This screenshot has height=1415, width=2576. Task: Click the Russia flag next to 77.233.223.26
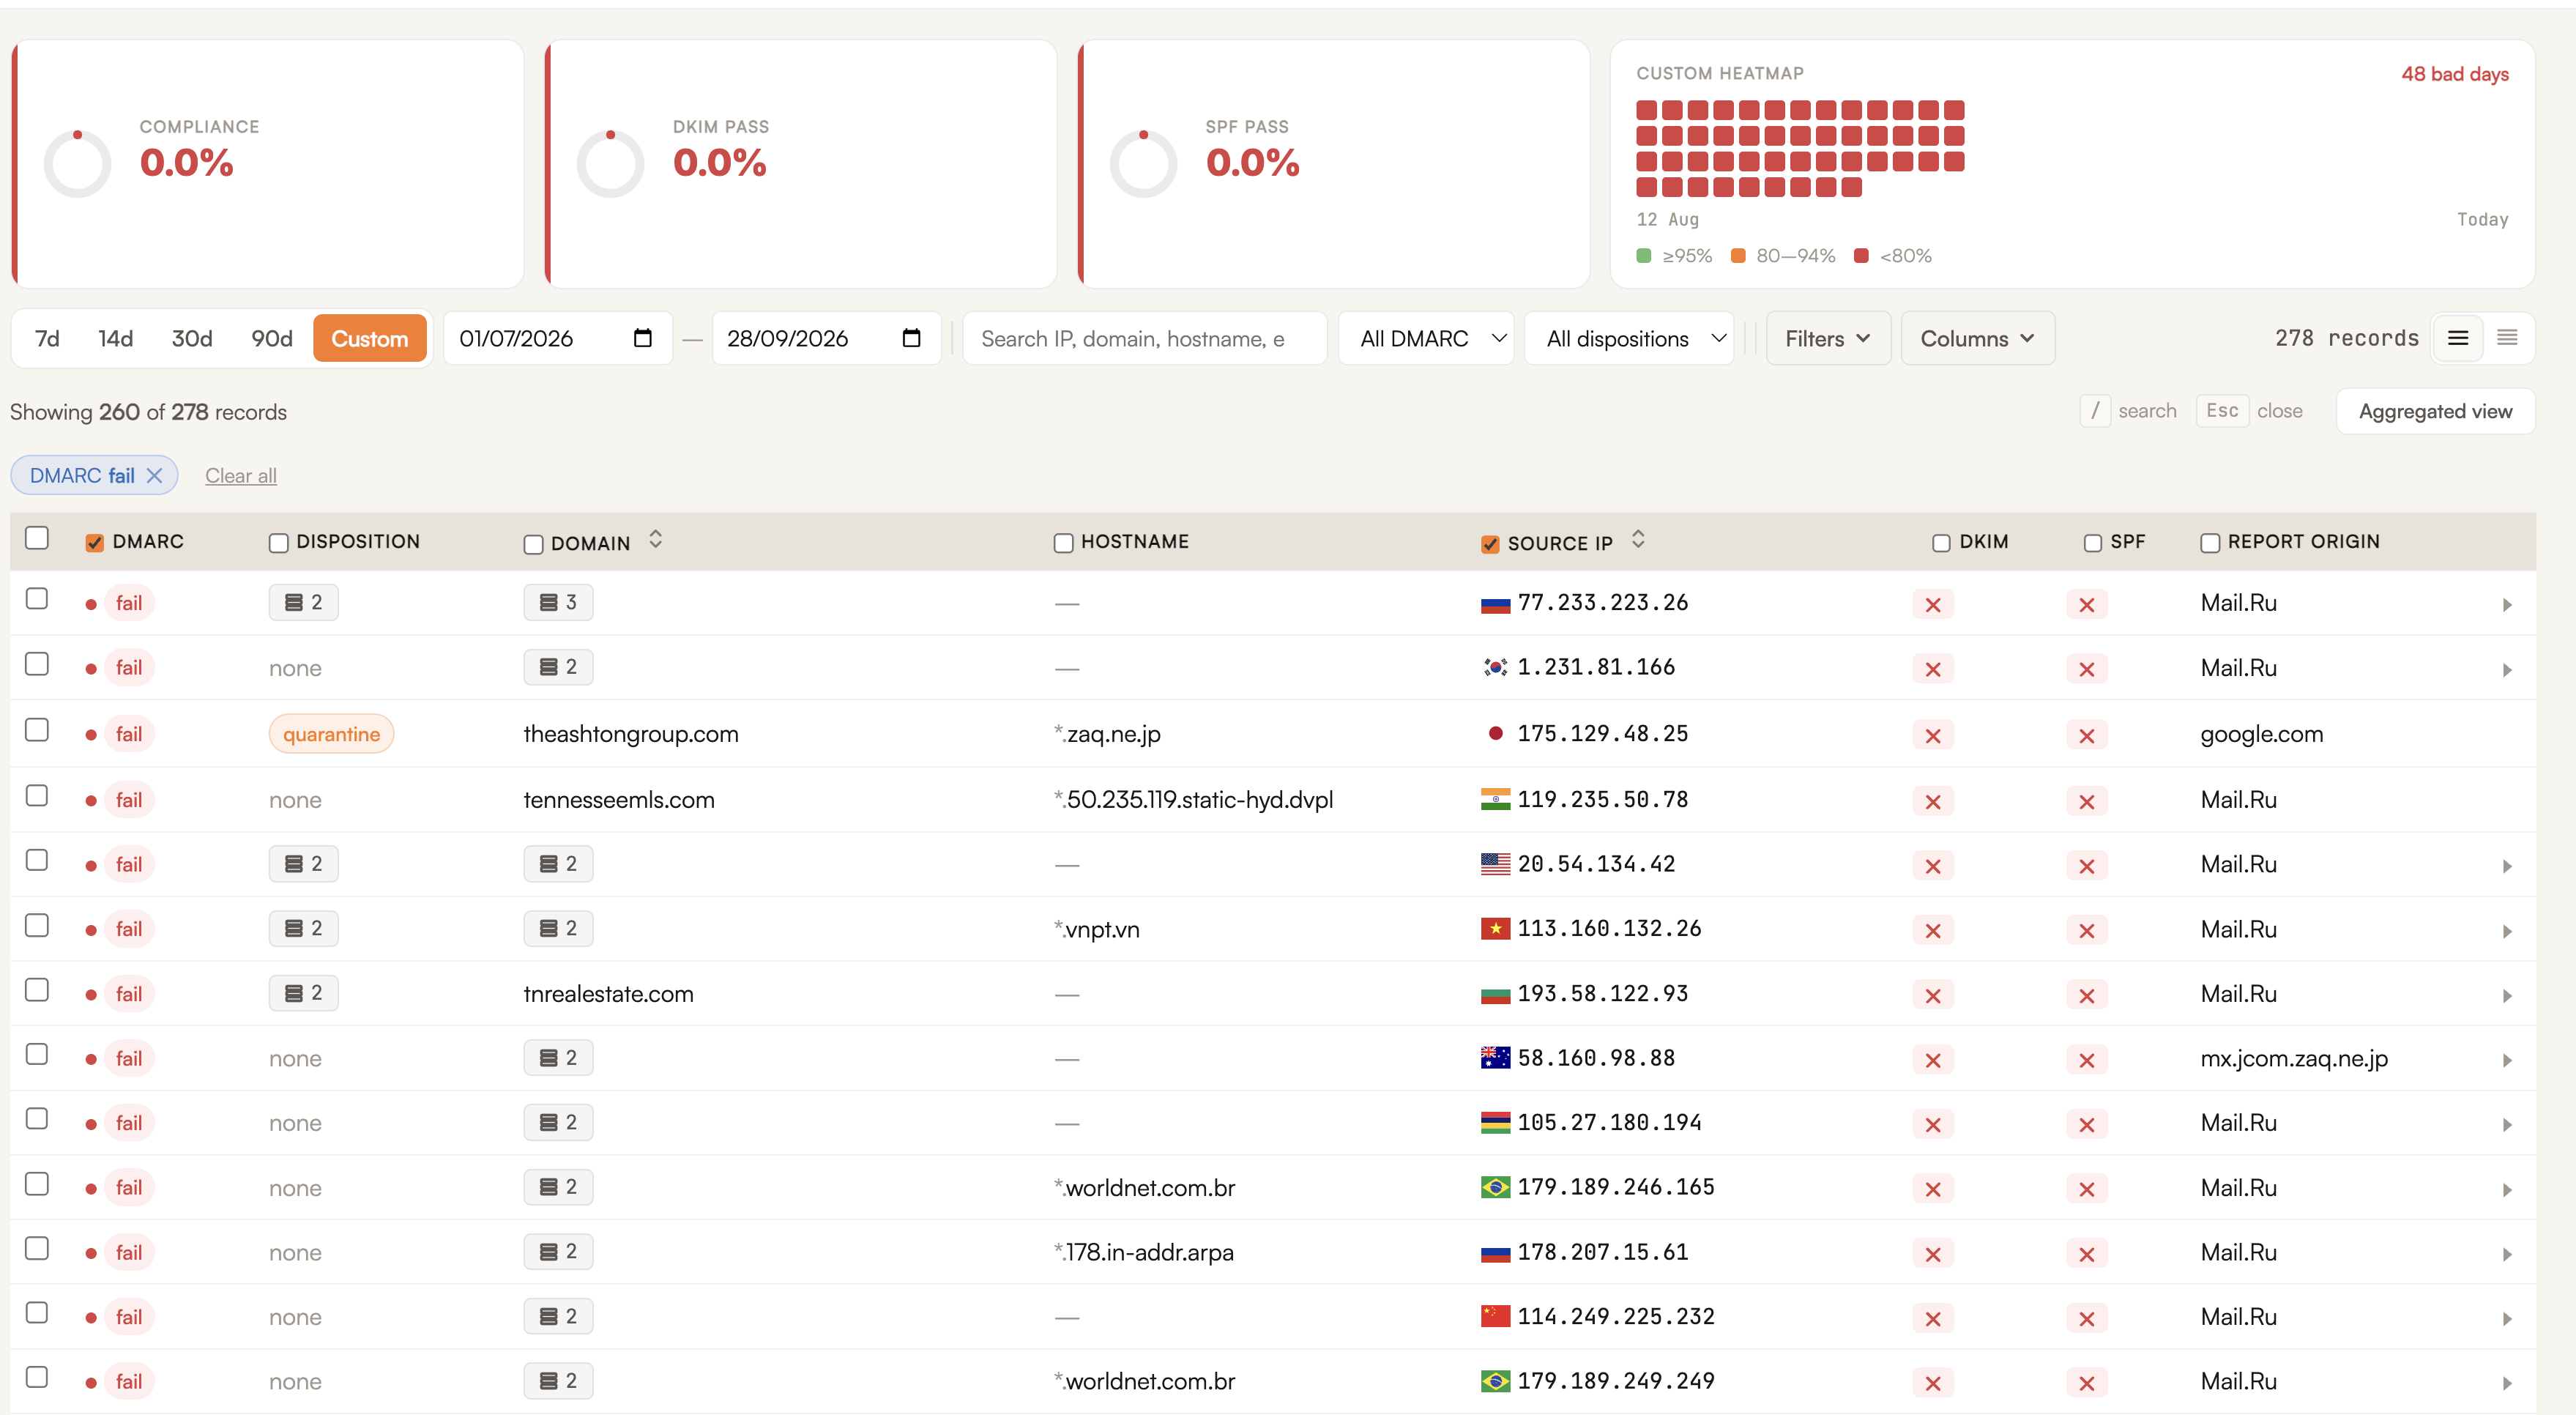[1495, 603]
